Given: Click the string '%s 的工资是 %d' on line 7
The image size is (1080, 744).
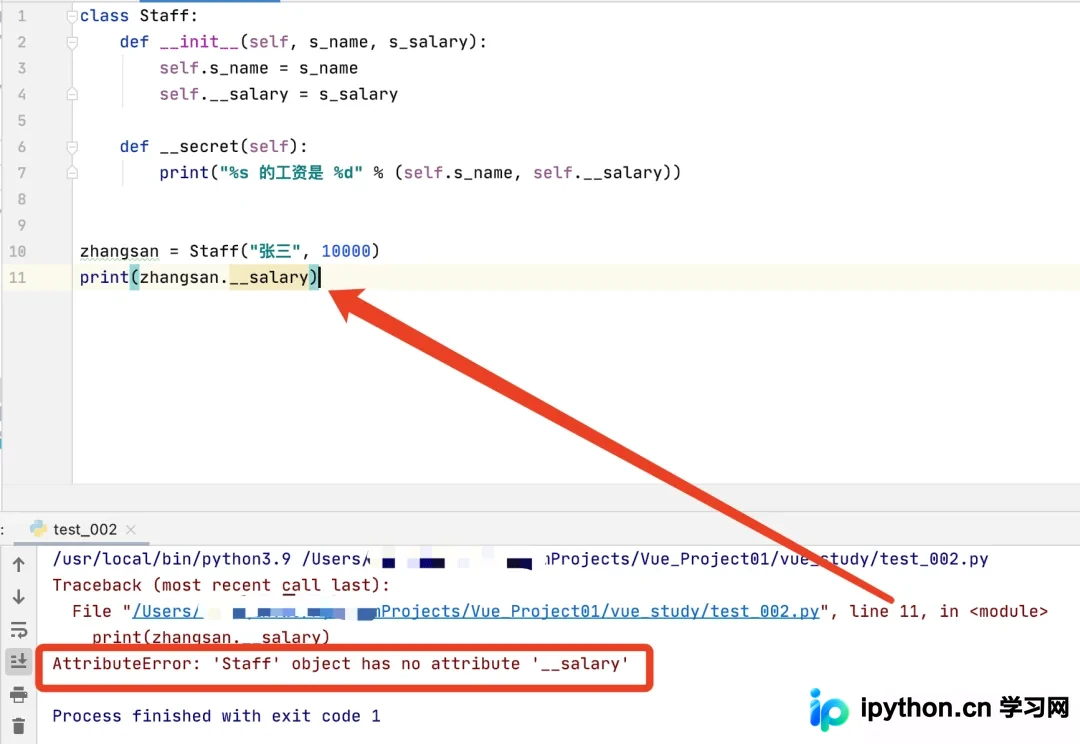Looking at the screenshot, I should coord(291,173).
